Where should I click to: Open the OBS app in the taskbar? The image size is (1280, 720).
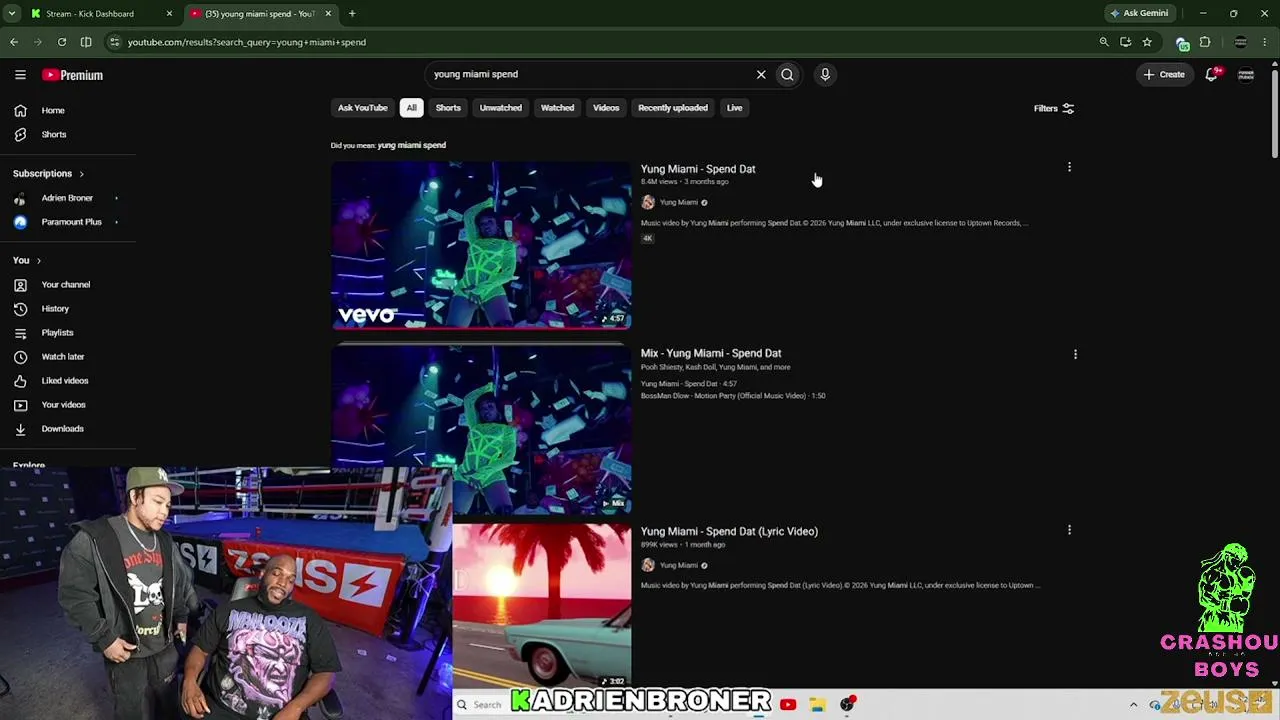coord(847,705)
